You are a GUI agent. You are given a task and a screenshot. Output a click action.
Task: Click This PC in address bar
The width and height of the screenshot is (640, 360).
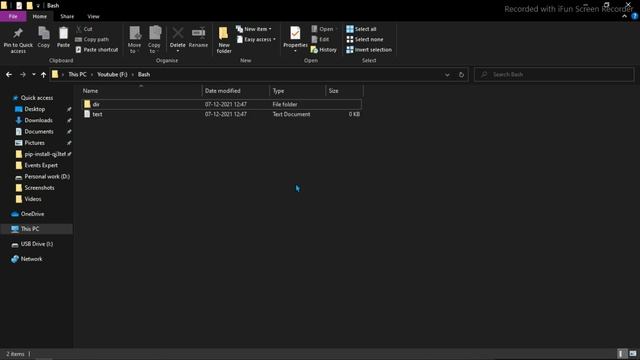77,74
